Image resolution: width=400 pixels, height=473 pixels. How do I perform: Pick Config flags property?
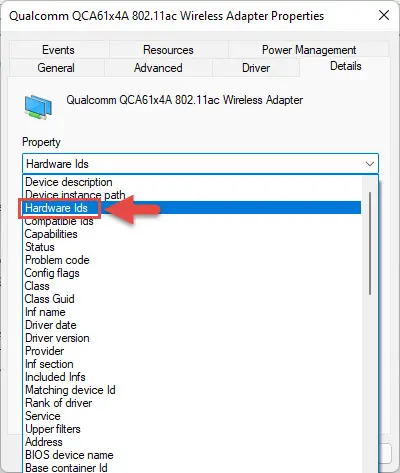click(193, 273)
